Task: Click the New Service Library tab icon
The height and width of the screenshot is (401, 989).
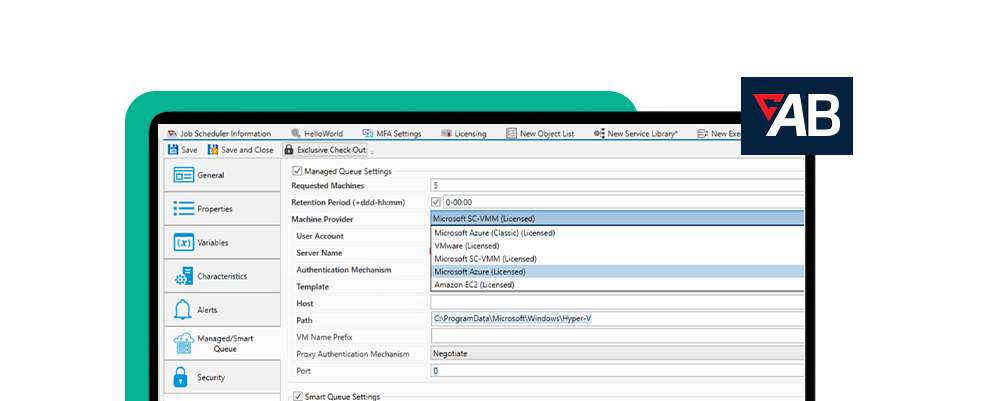Action: [599, 134]
